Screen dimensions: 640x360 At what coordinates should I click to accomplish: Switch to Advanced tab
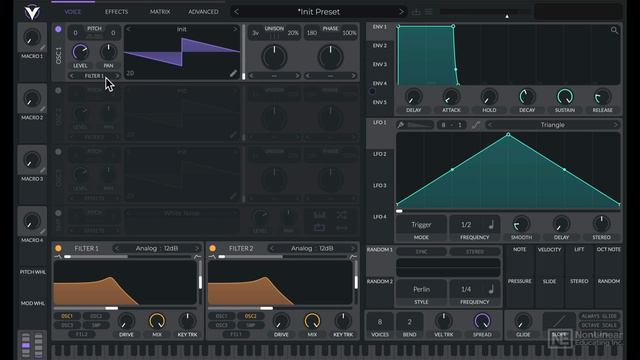[x=203, y=12]
